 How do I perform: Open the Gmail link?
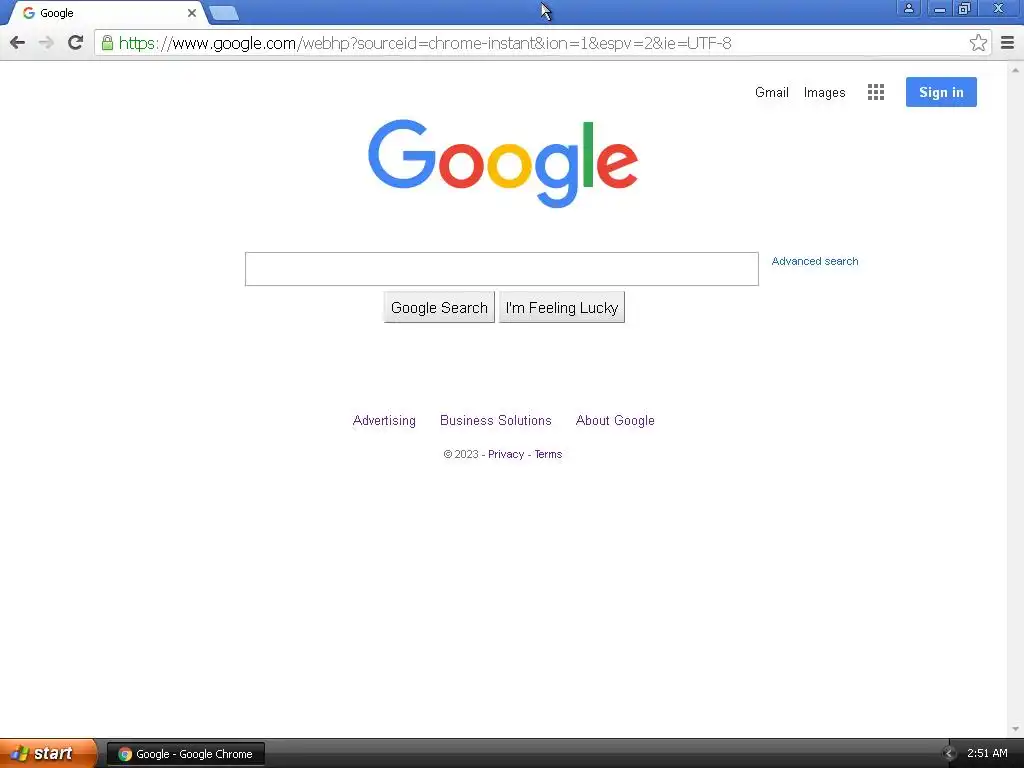click(772, 92)
